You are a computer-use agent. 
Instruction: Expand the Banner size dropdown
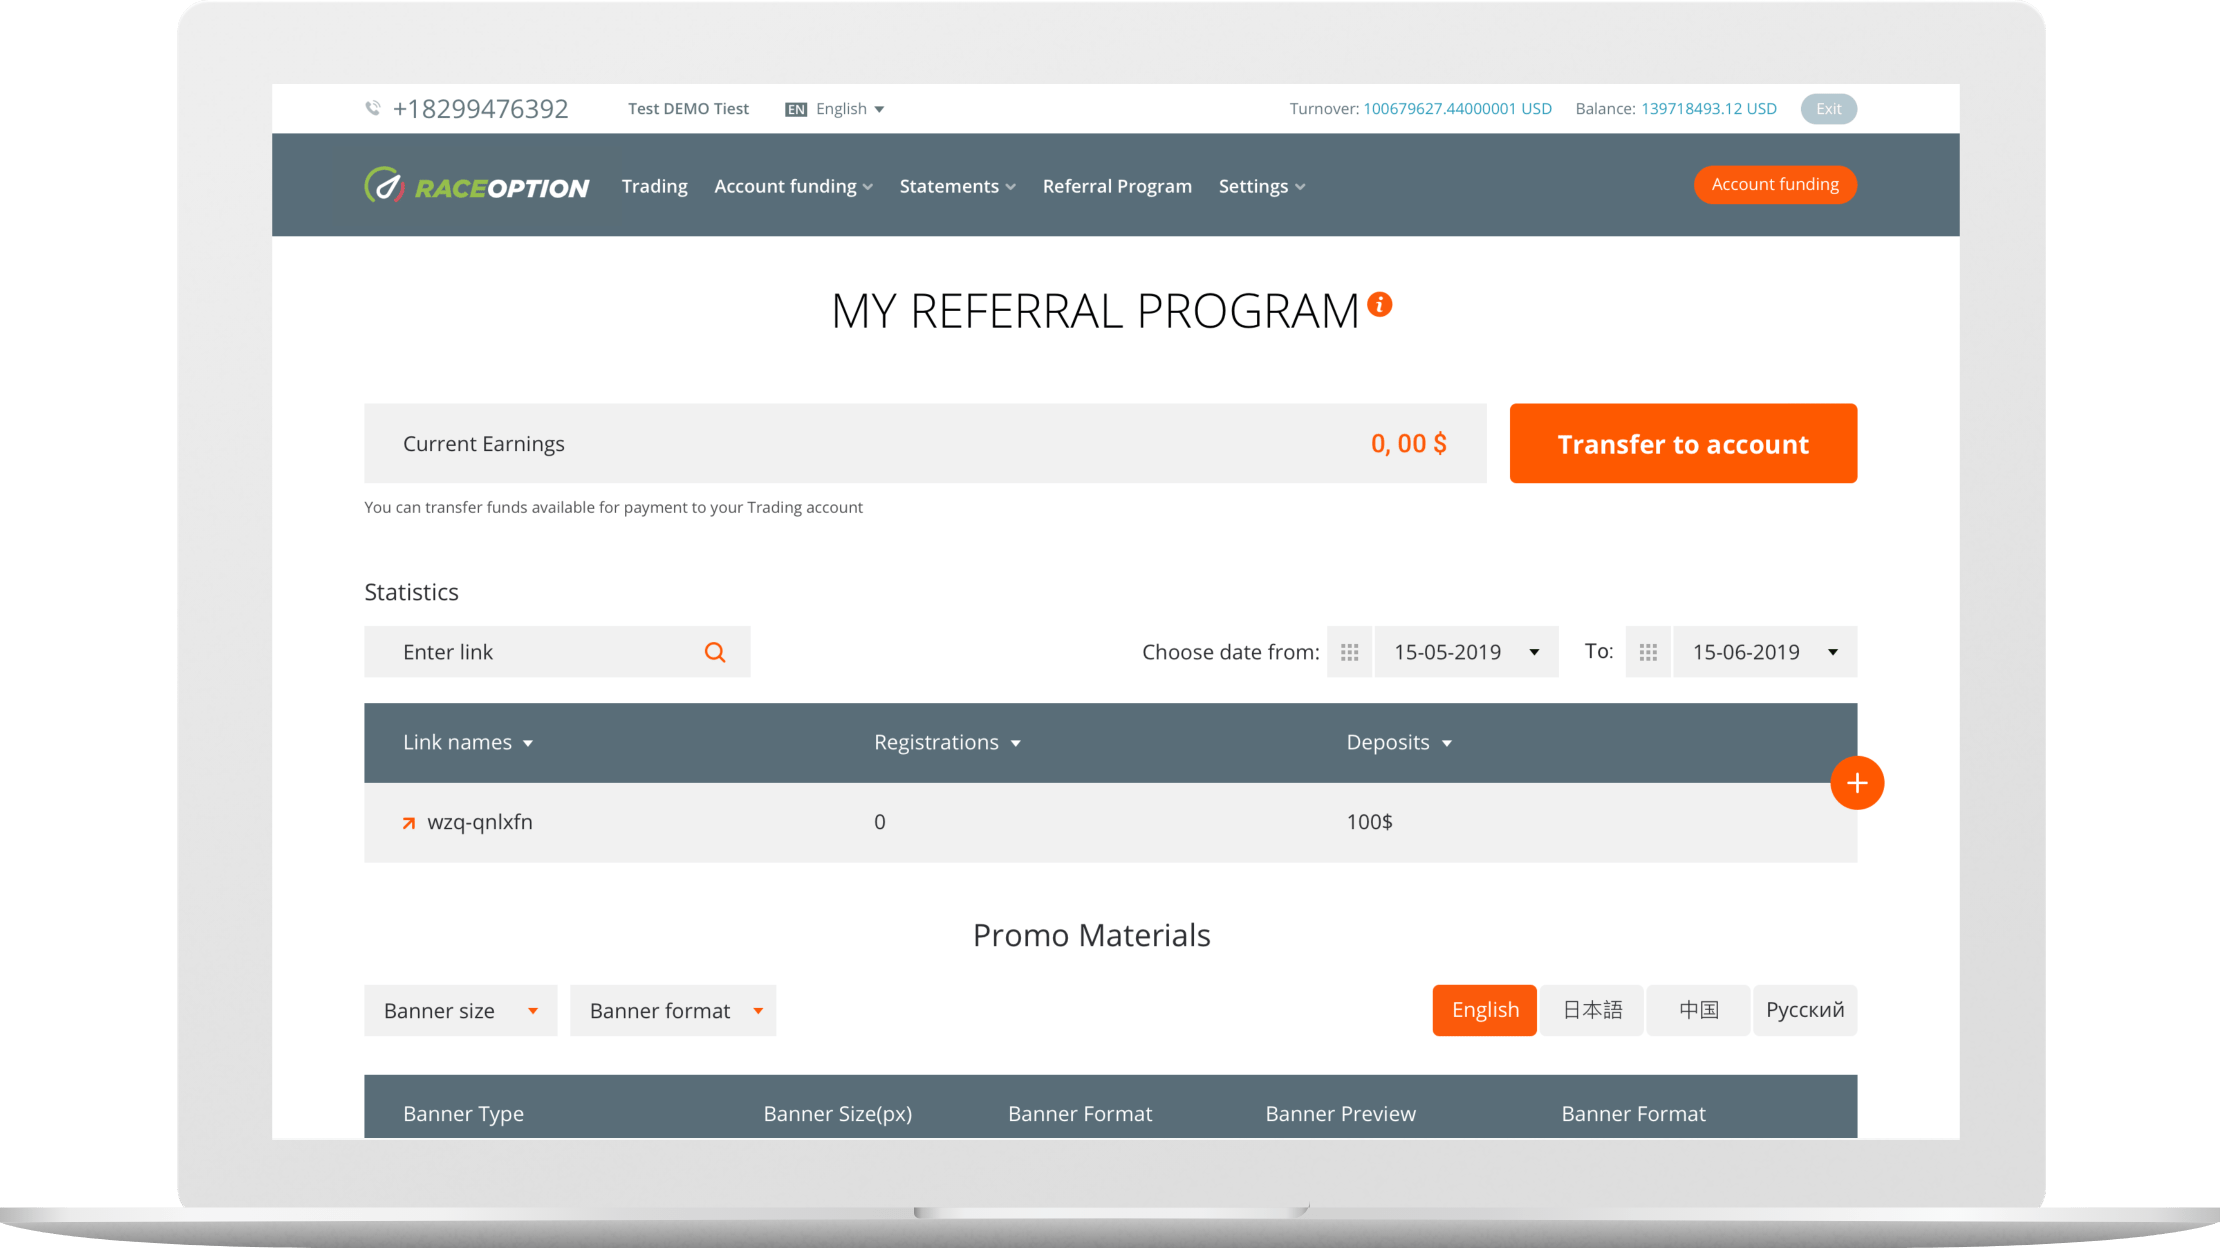click(x=460, y=1011)
